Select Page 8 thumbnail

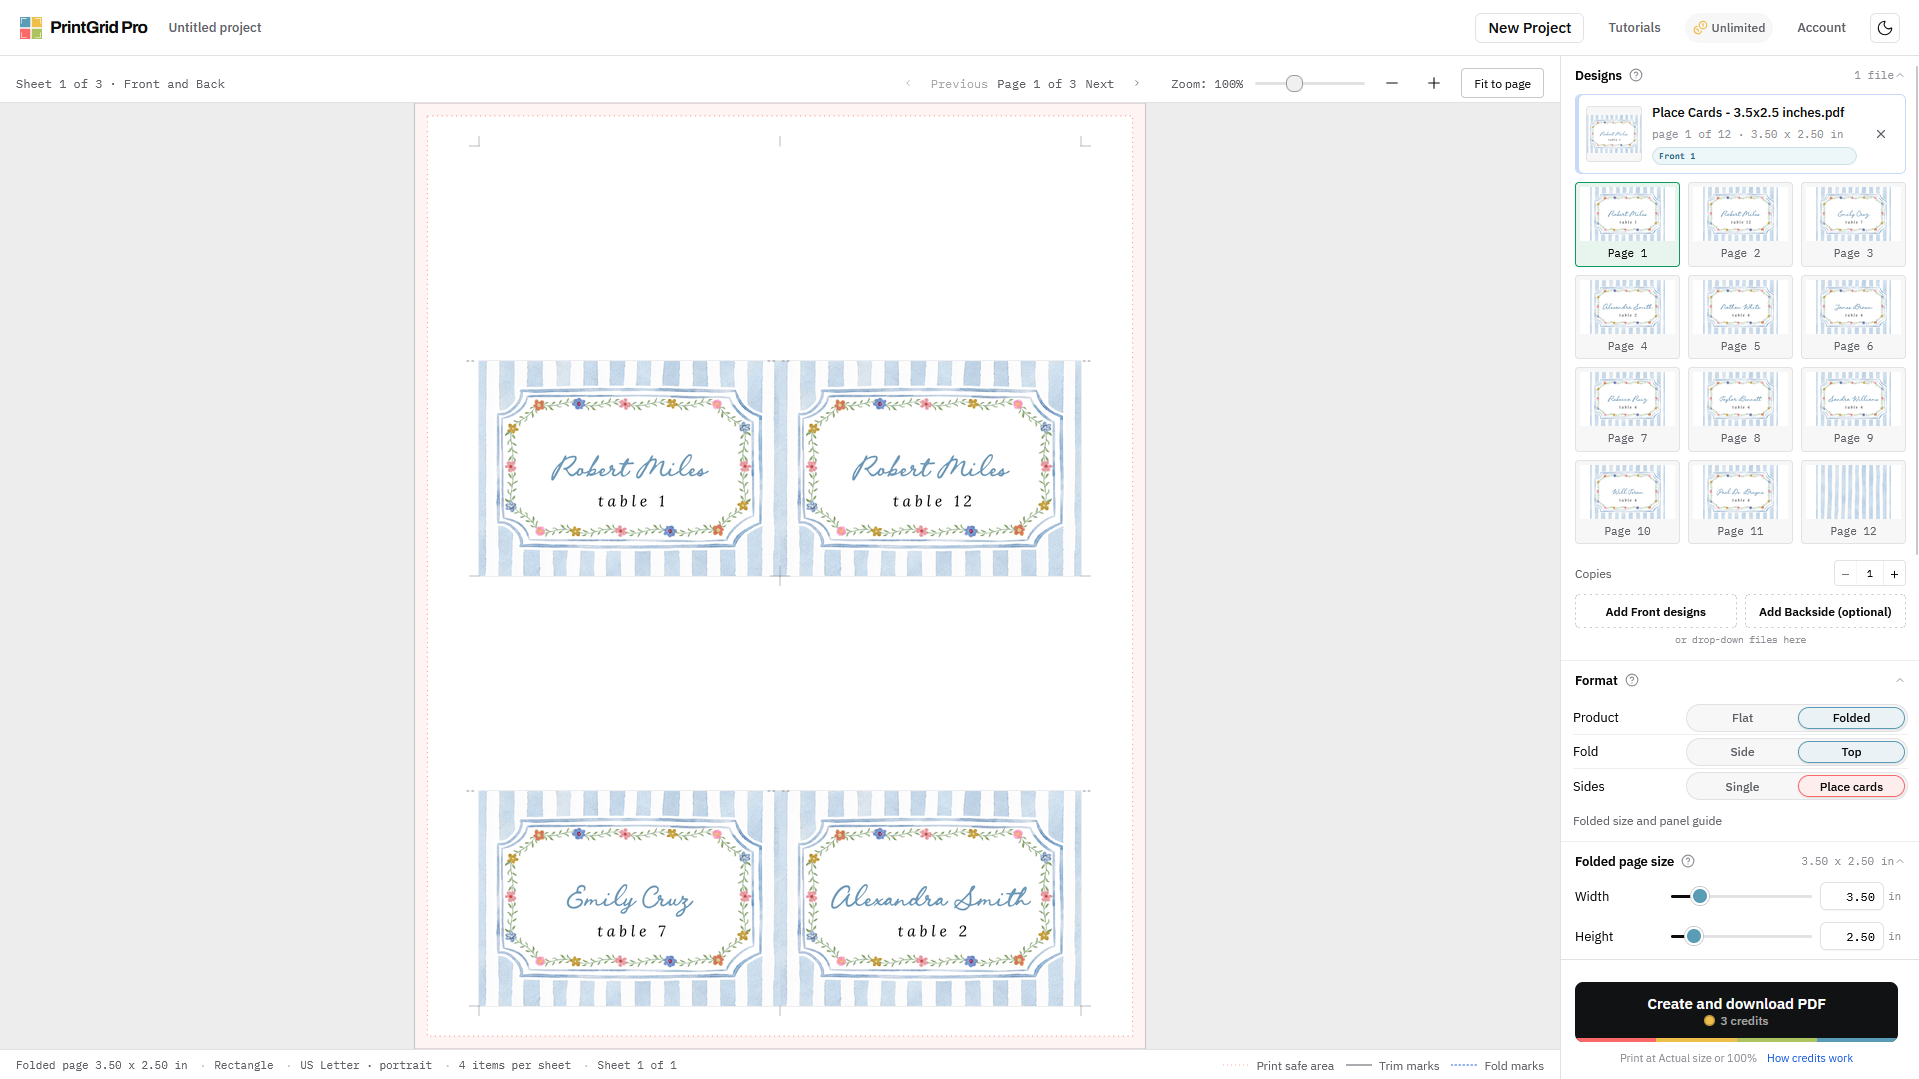pyautogui.click(x=1740, y=409)
